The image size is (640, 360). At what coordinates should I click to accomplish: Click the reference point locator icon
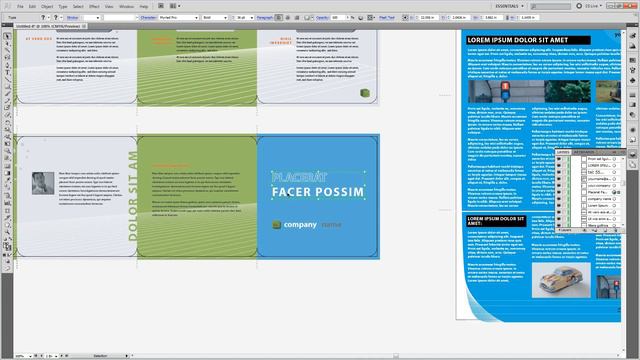404,18
